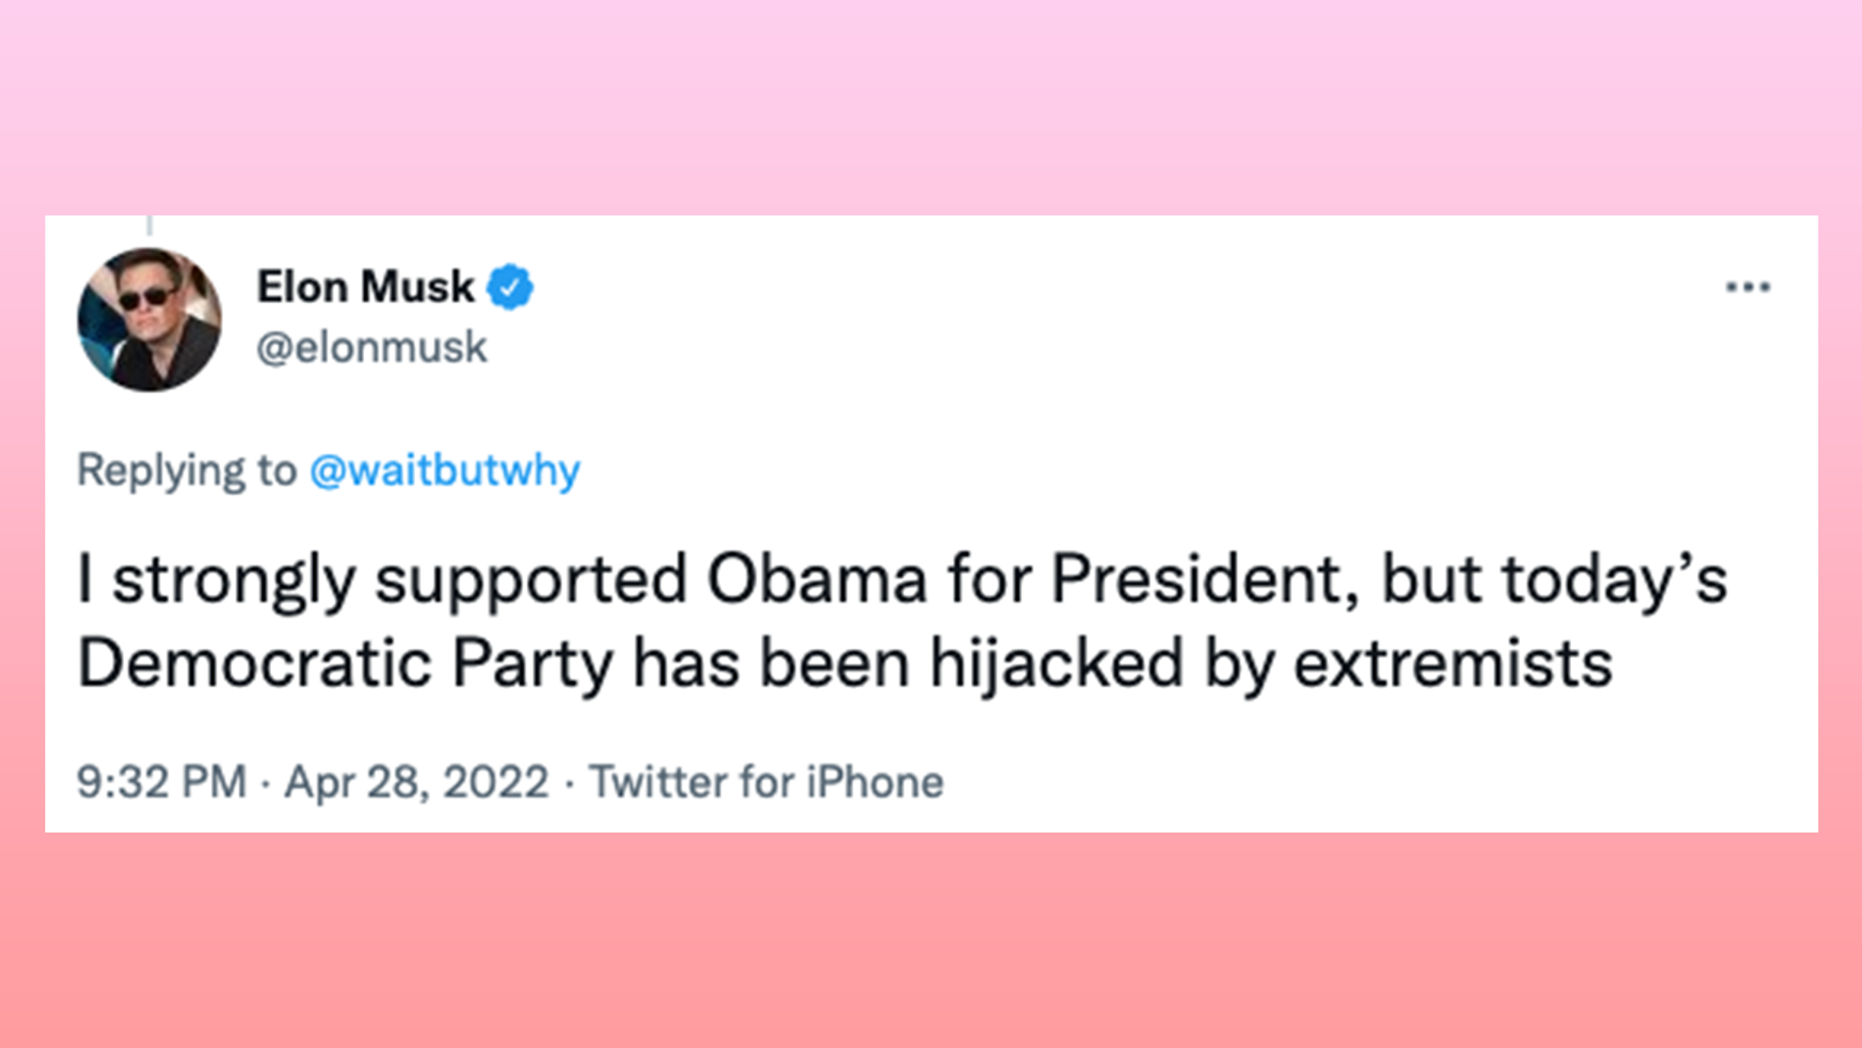Viewport: 1862px width, 1048px height.
Task: Click the Apr 28, 2022 date
Action: tap(417, 782)
